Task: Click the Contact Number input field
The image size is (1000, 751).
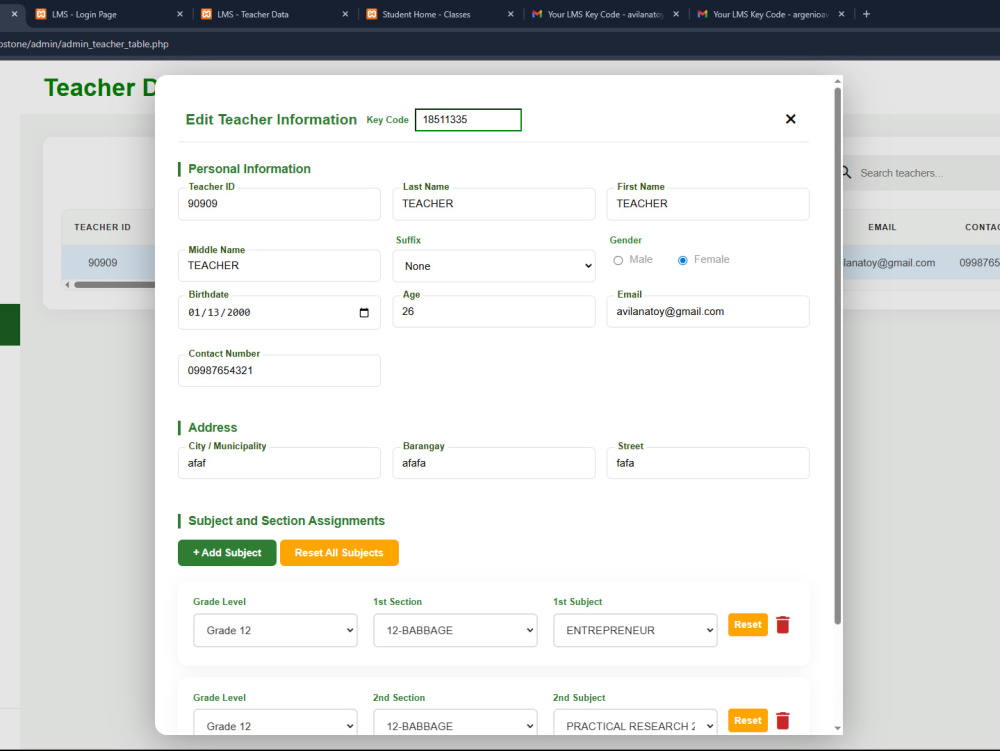Action: (x=279, y=370)
